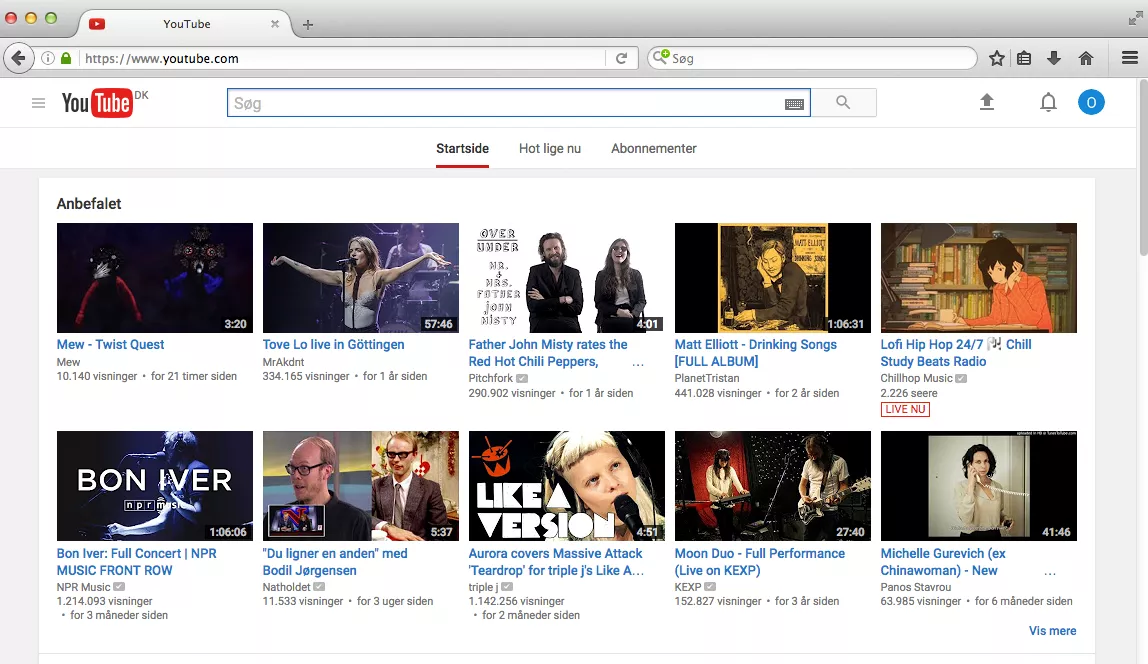This screenshot has height=664, width=1148.
Task: Switch to the Hot lige nu tab
Action: pos(549,148)
